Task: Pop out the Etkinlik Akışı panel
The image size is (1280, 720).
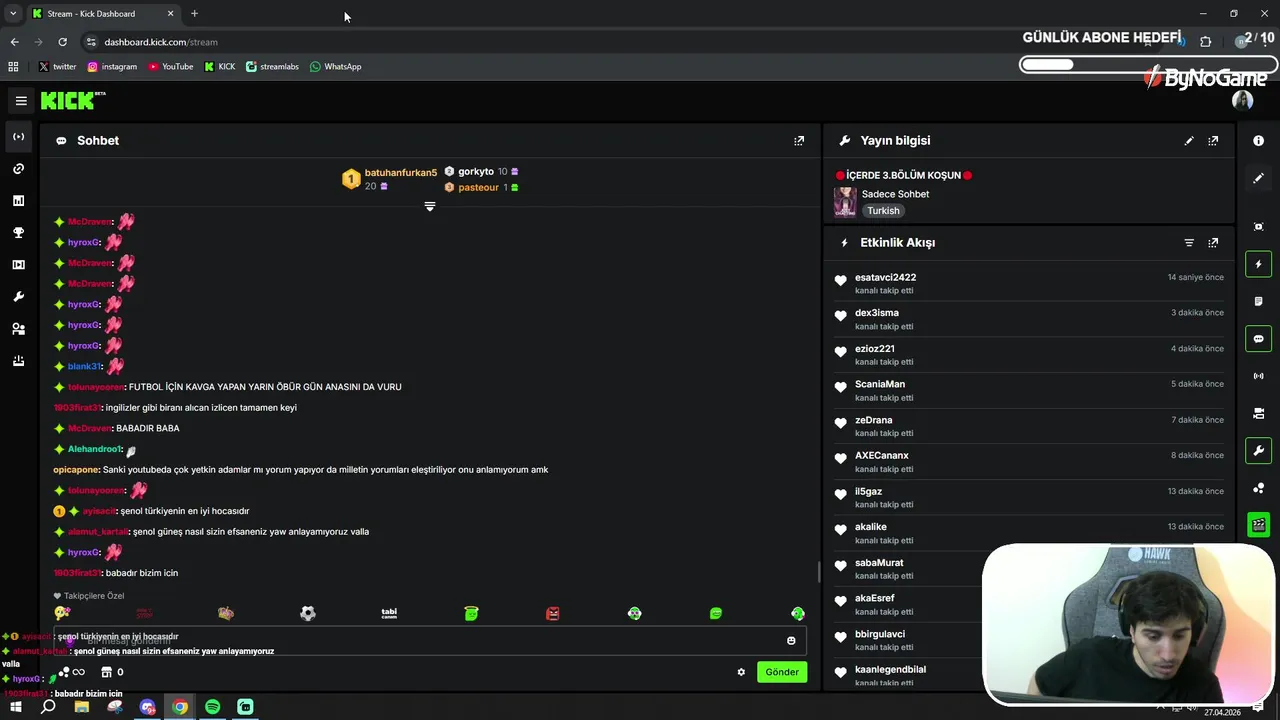Action: [1213, 243]
